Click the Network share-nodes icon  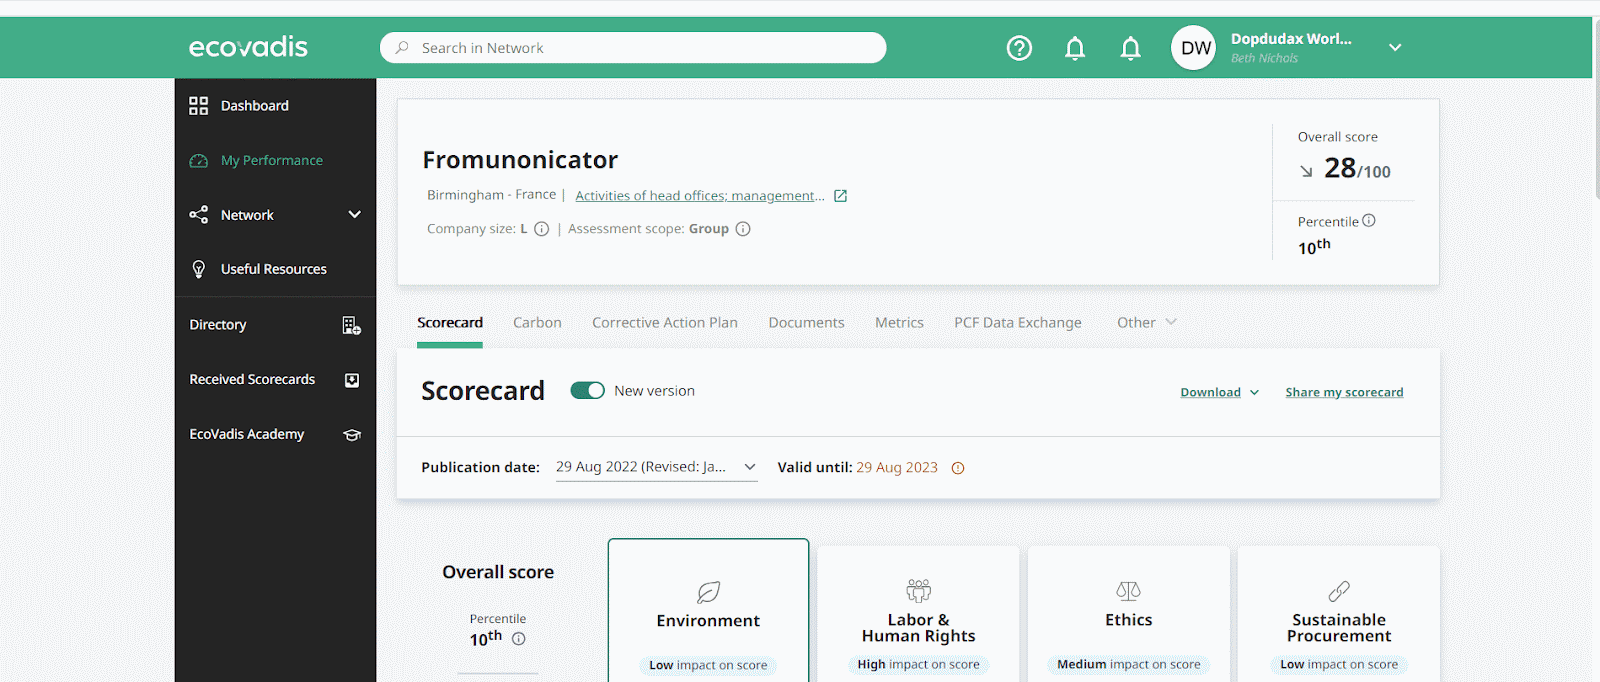199,215
